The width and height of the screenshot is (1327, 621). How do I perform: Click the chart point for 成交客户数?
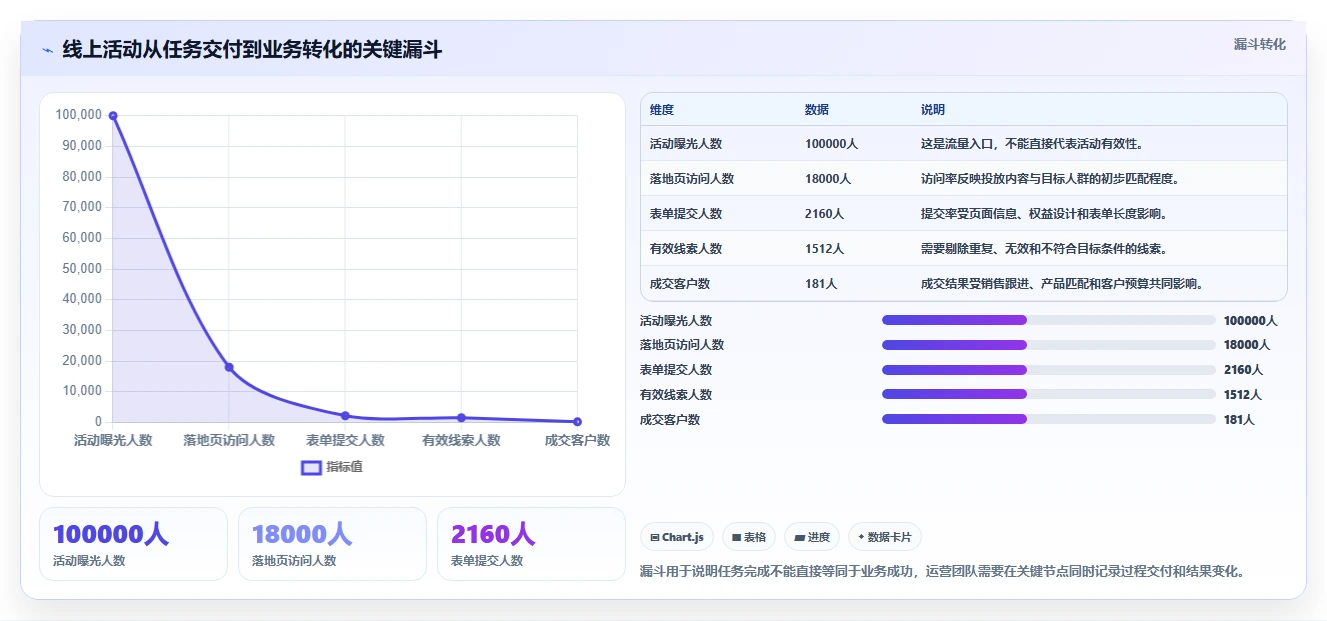click(577, 422)
